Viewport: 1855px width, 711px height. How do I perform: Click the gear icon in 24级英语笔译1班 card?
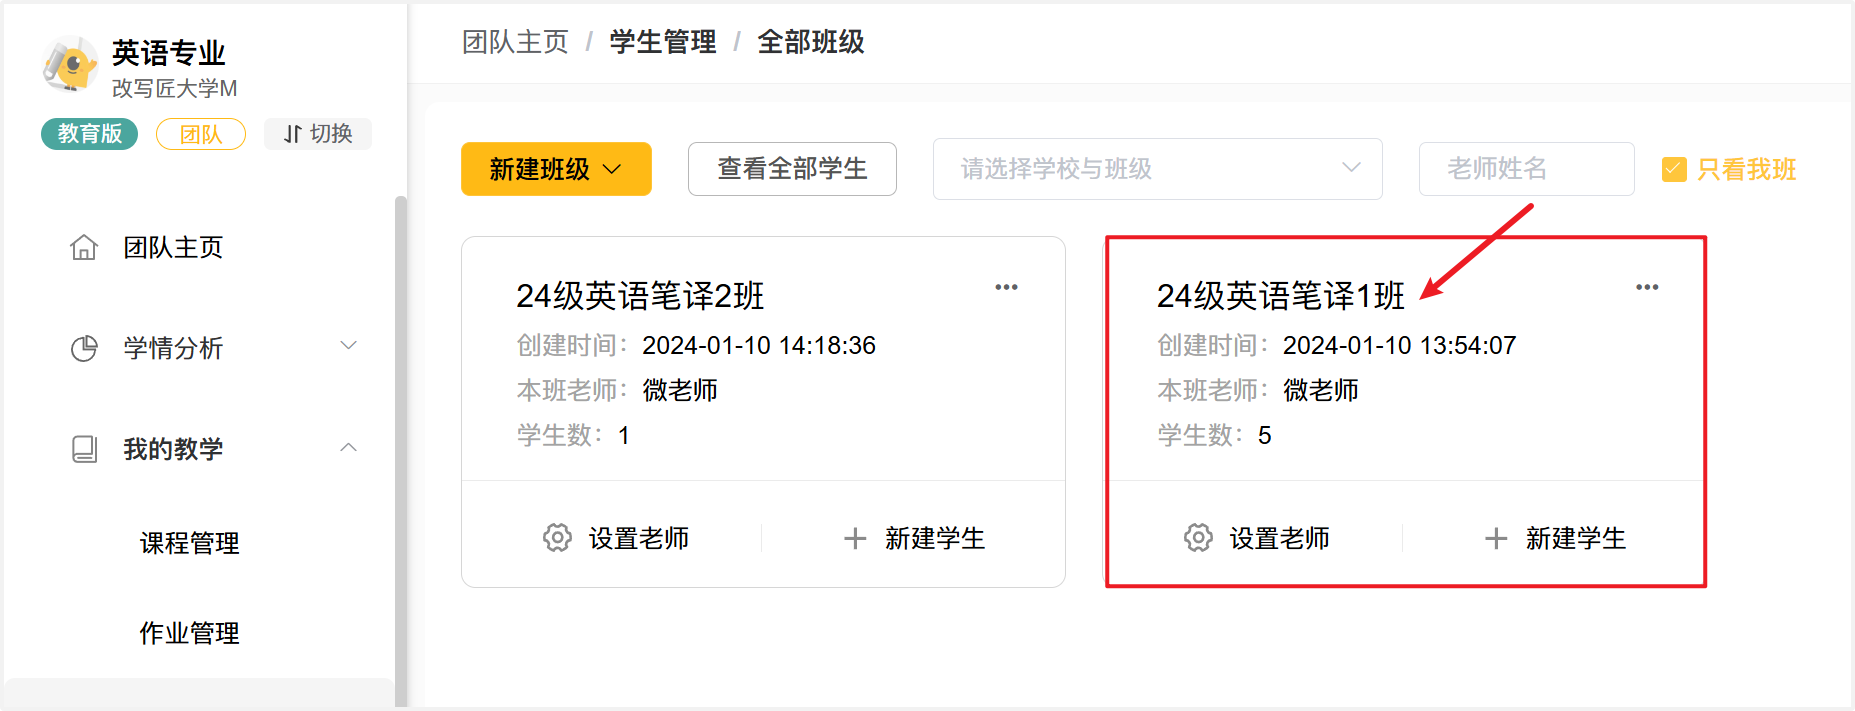click(1198, 538)
